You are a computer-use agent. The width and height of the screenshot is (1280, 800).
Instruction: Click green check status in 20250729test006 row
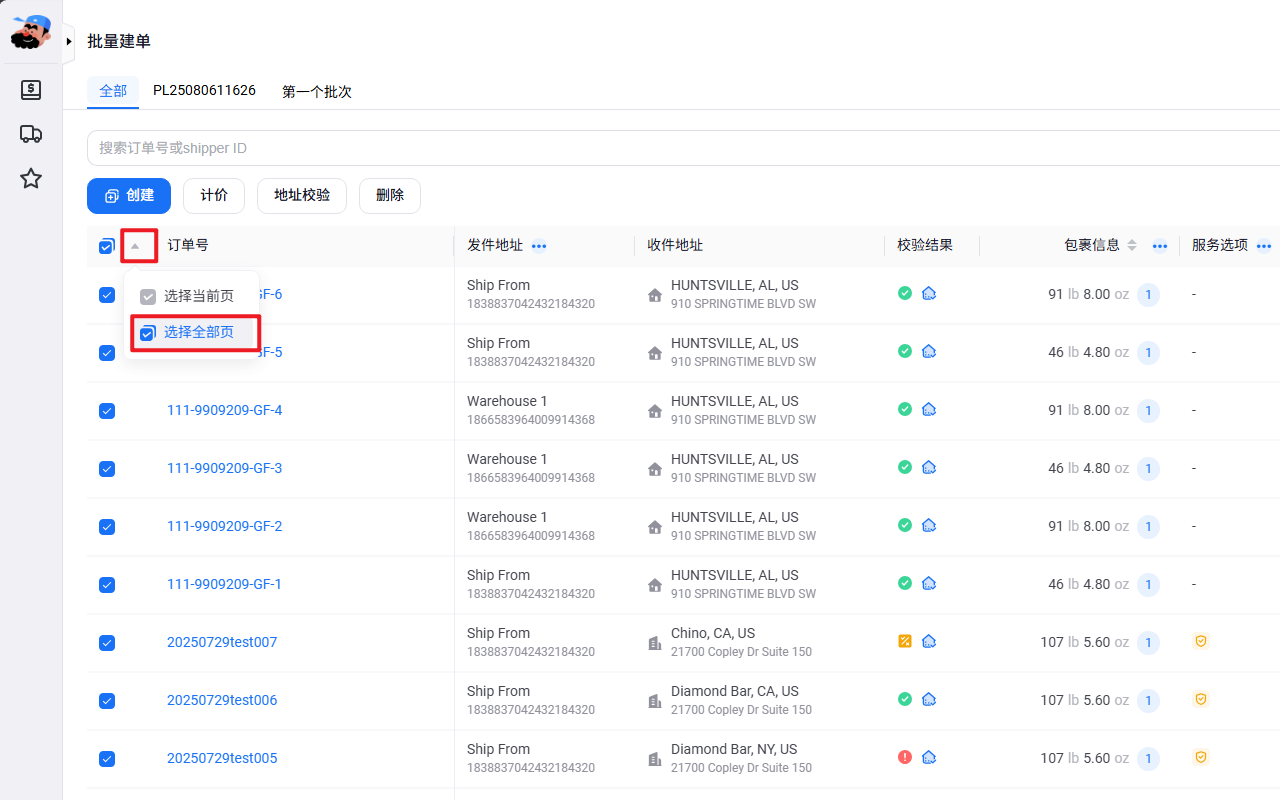(x=905, y=699)
